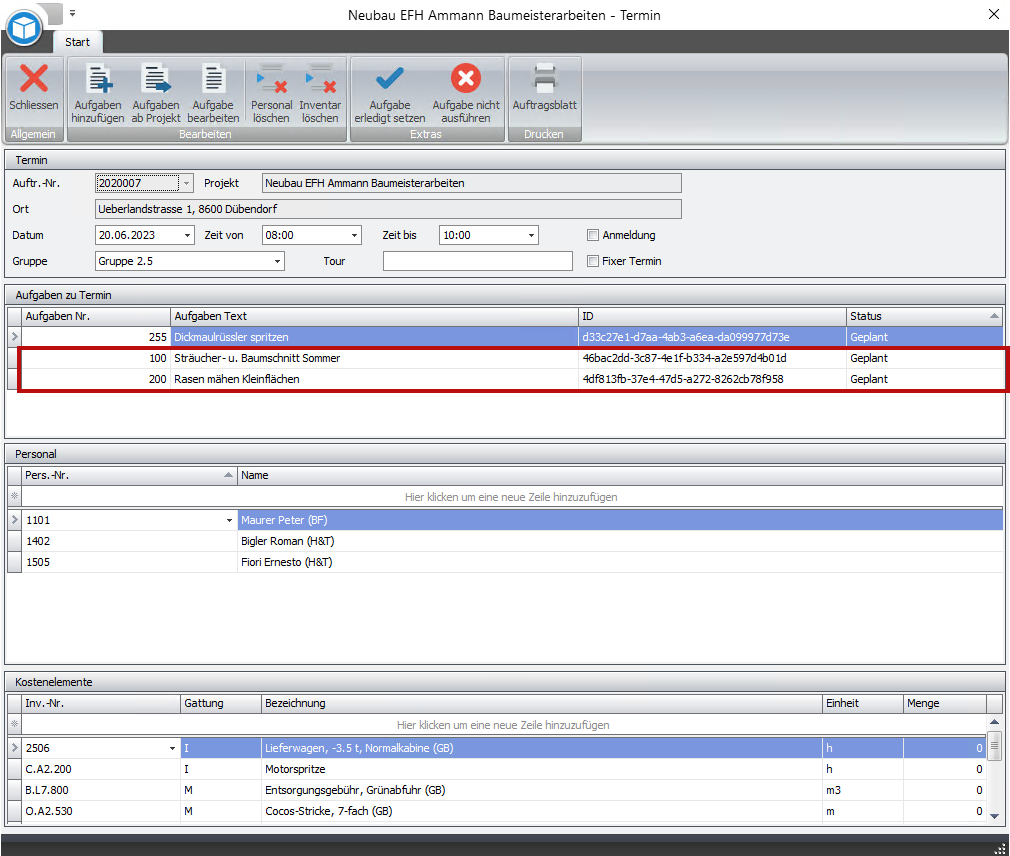Click Bezeichnung column header
1010x856 pixels.
click(x=542, y=703)
